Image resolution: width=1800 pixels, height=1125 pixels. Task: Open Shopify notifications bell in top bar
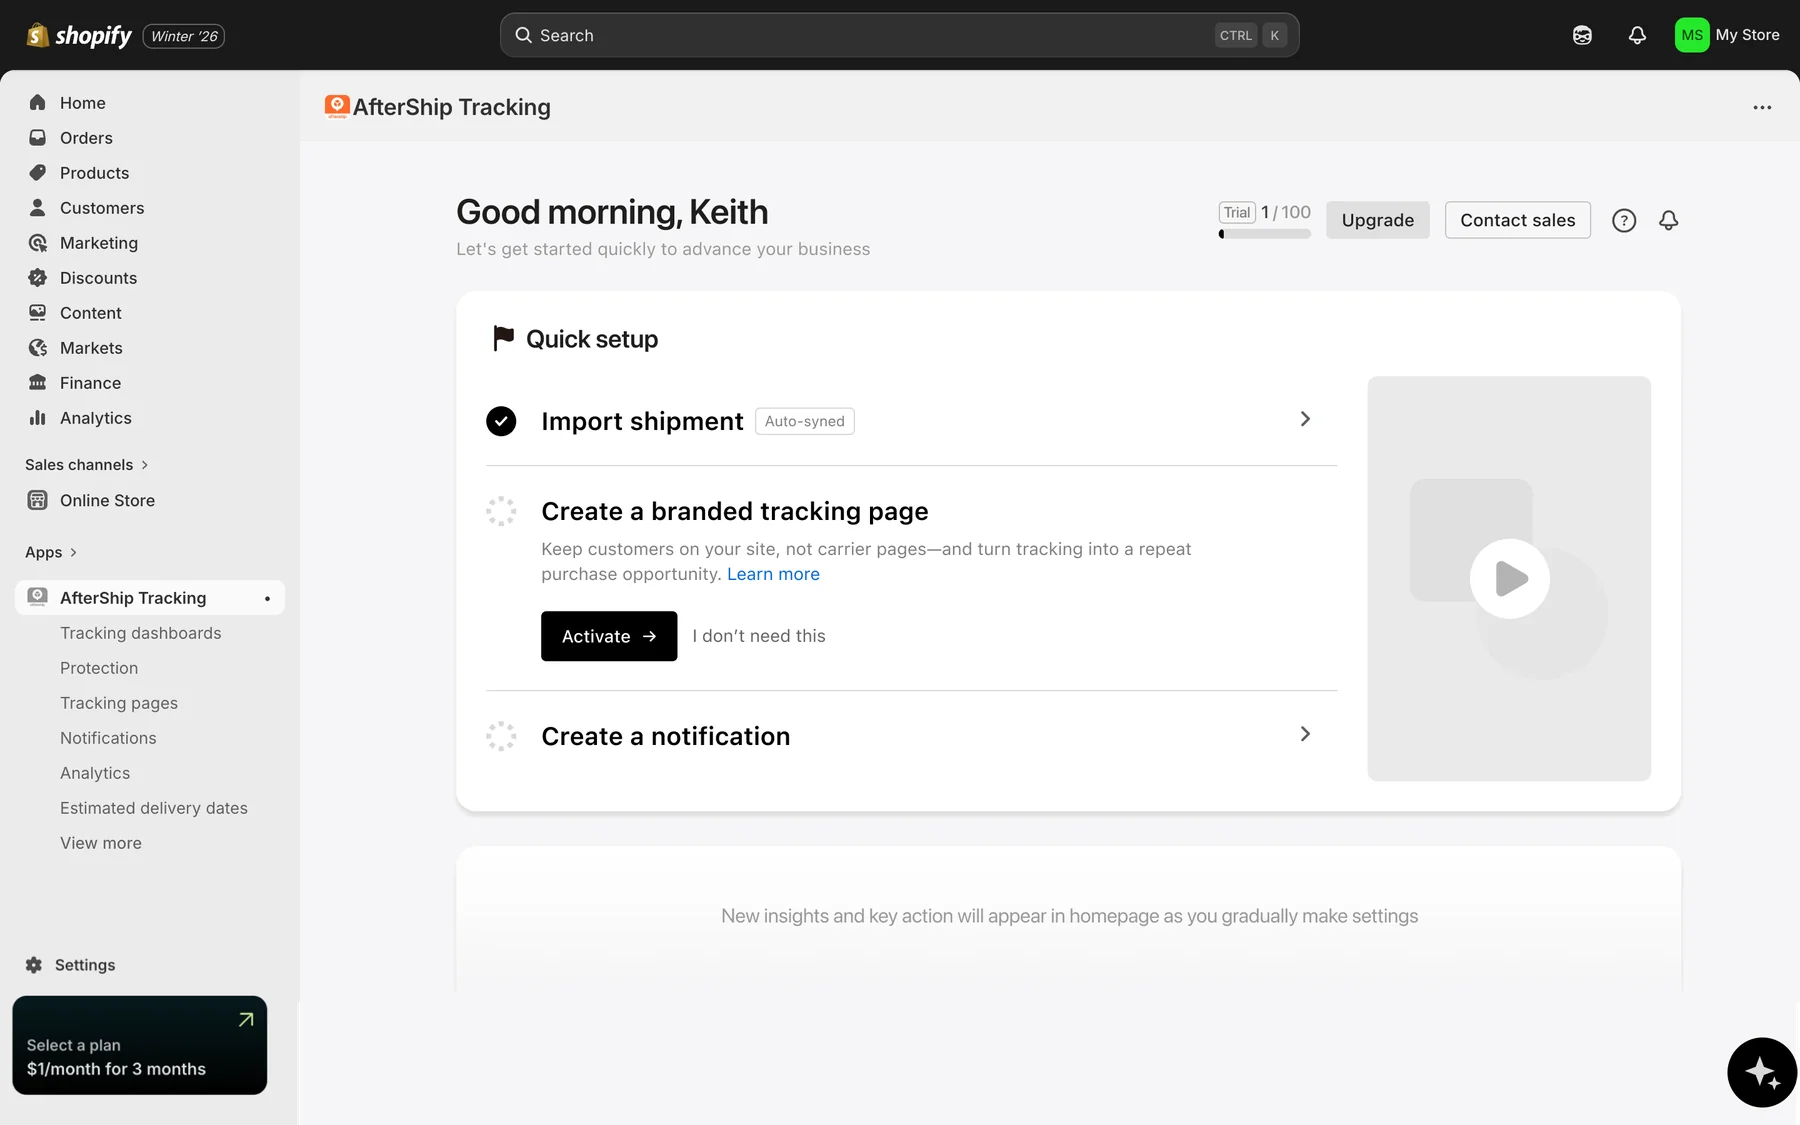[x=1637, y=35]
